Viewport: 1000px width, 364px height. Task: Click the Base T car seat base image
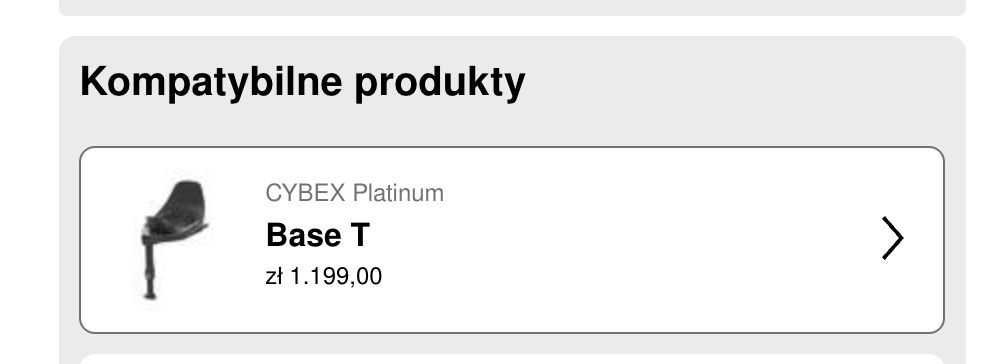pyautogui.click(x=173, y=240)
